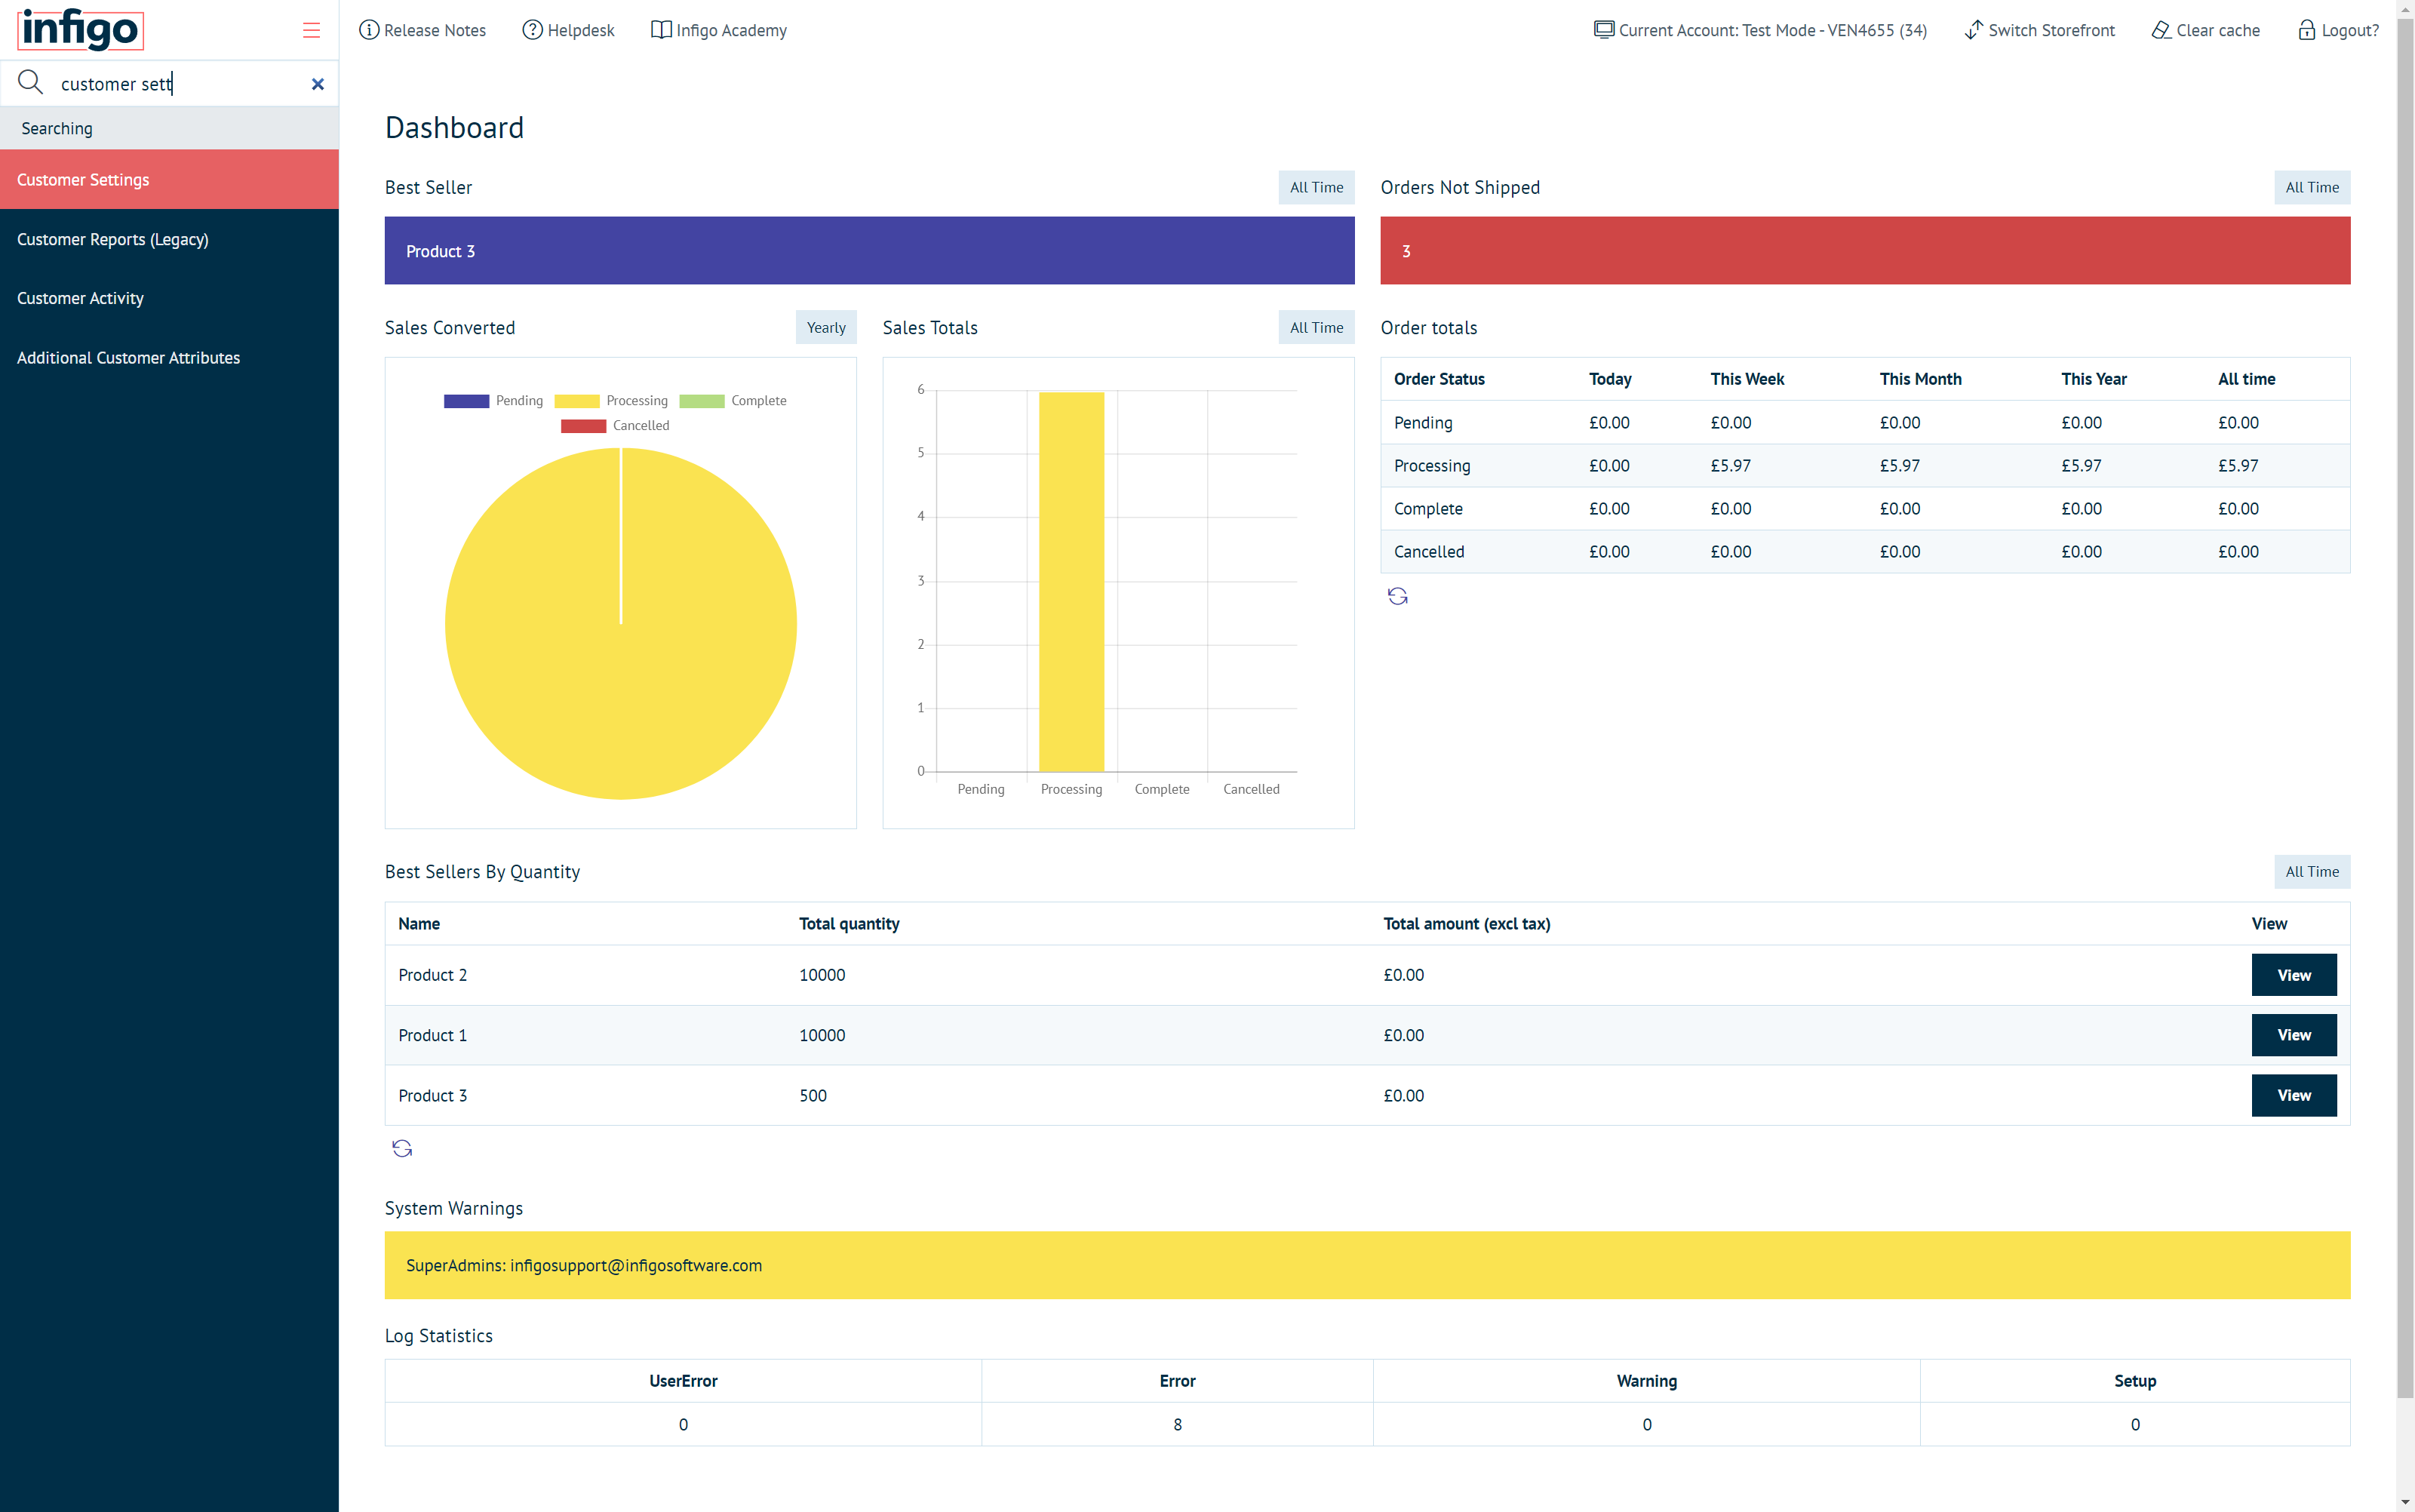Toggle Processing legend in Sales Converted chart
Image resolution: width=2415 pixels, height=1512 pixels.
[611, 401]
